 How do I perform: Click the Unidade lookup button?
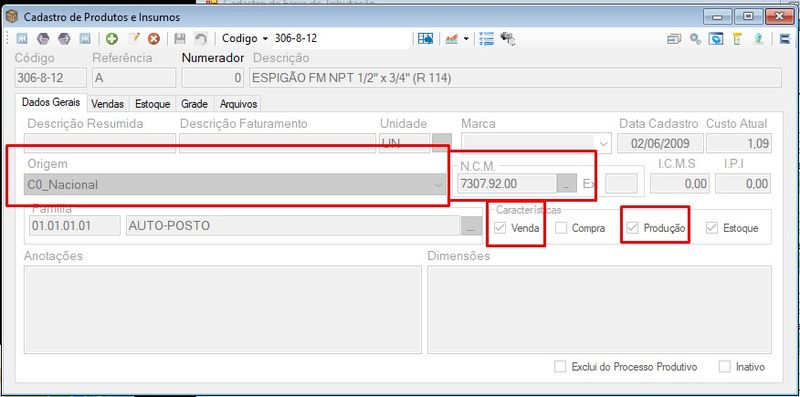pos(442,143)
